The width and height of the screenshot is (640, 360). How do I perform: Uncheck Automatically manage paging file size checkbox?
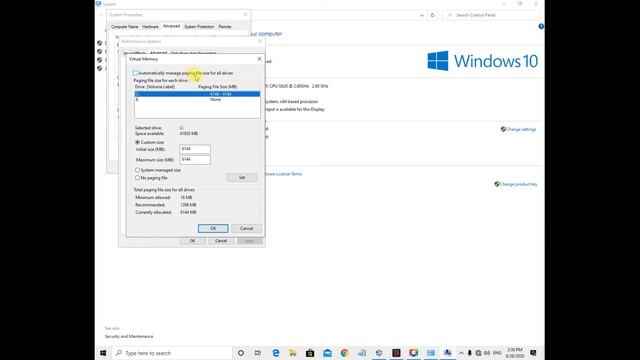coord(135,73)
